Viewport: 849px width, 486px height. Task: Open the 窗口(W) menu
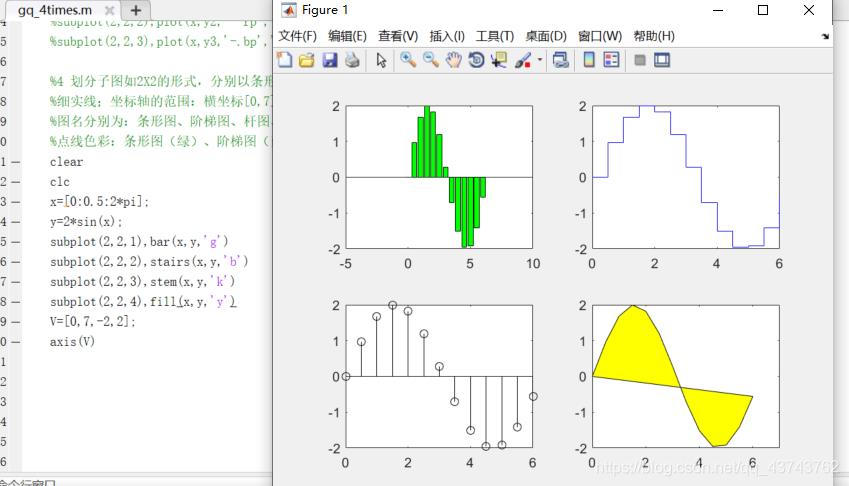(x=600, y=36)
